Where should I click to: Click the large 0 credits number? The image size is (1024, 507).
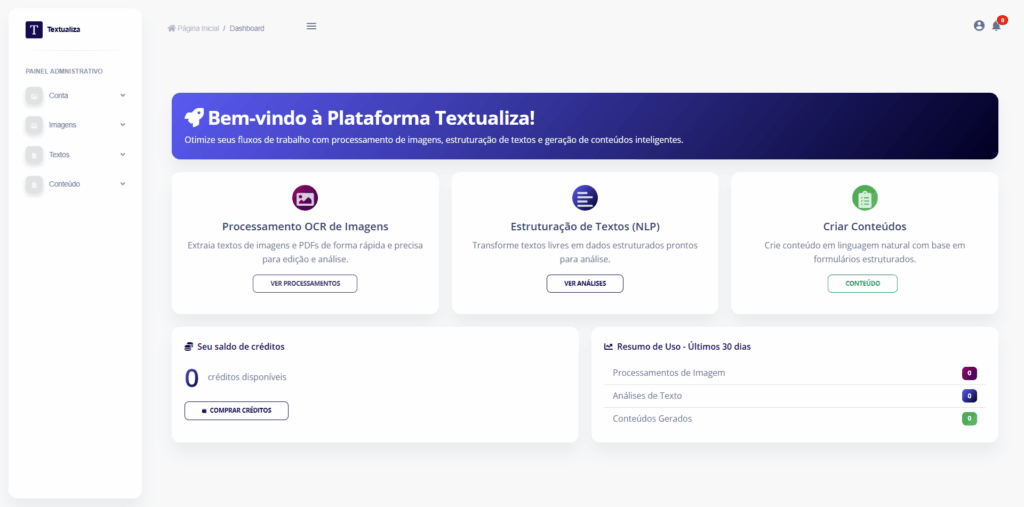tap(191, 378)
